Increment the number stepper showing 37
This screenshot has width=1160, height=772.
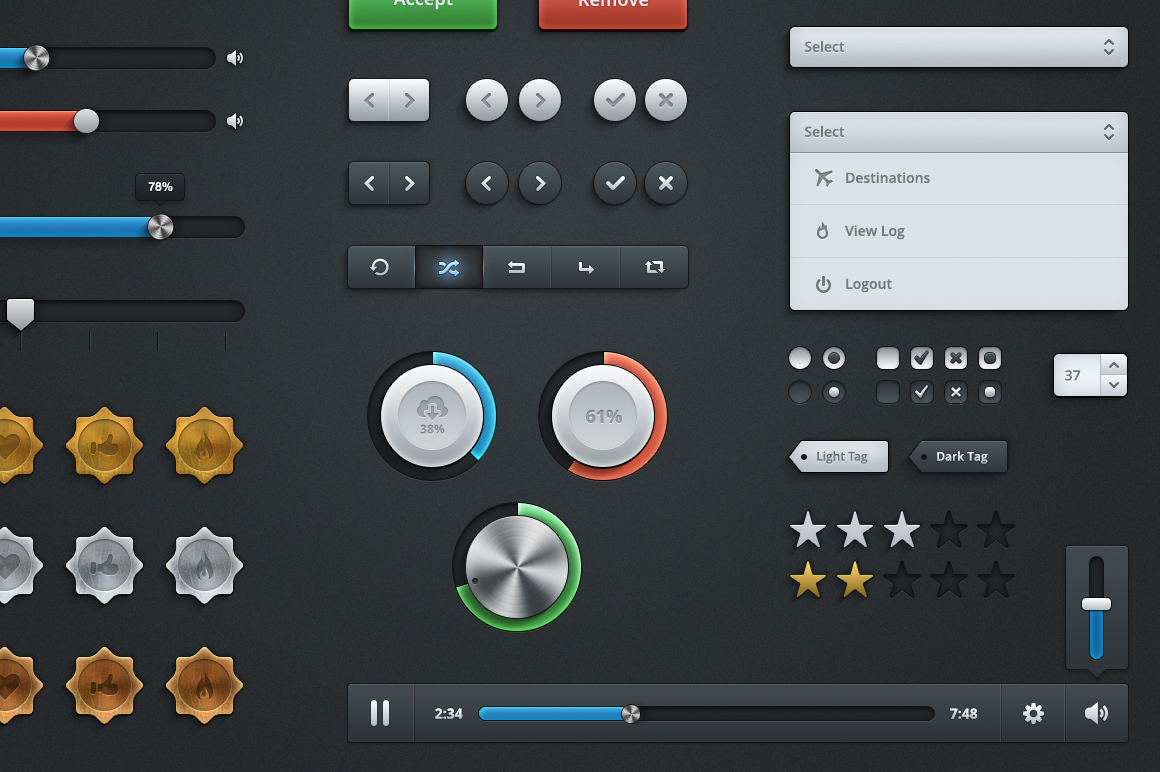point(1114,365)
